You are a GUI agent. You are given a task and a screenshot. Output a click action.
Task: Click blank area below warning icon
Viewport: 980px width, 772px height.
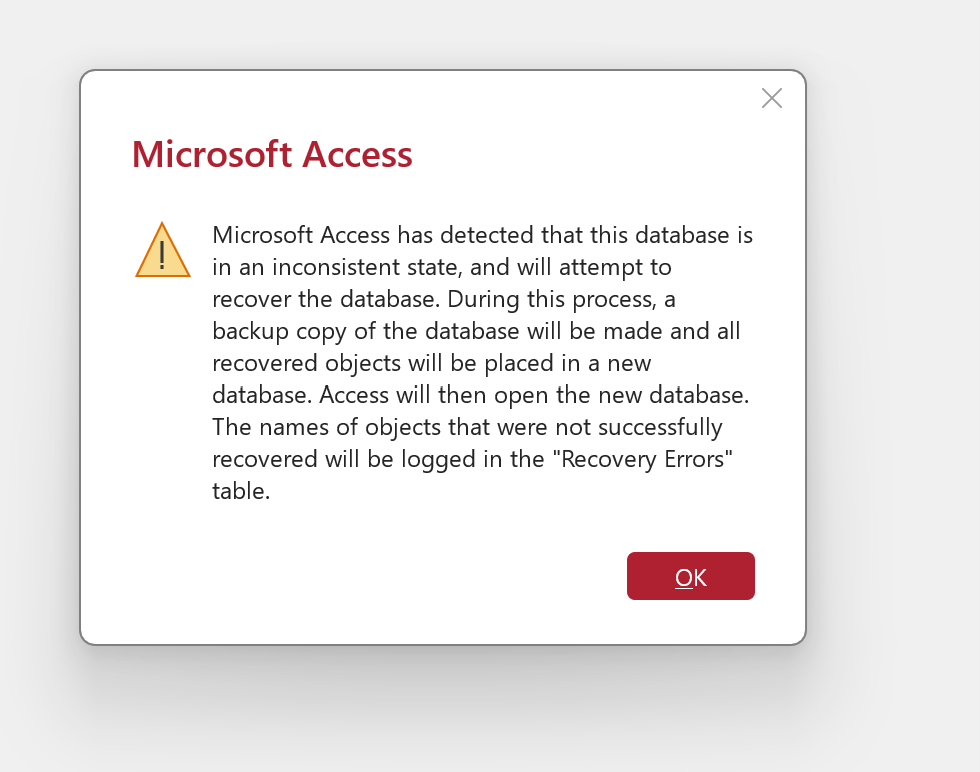tap(163, 400)
